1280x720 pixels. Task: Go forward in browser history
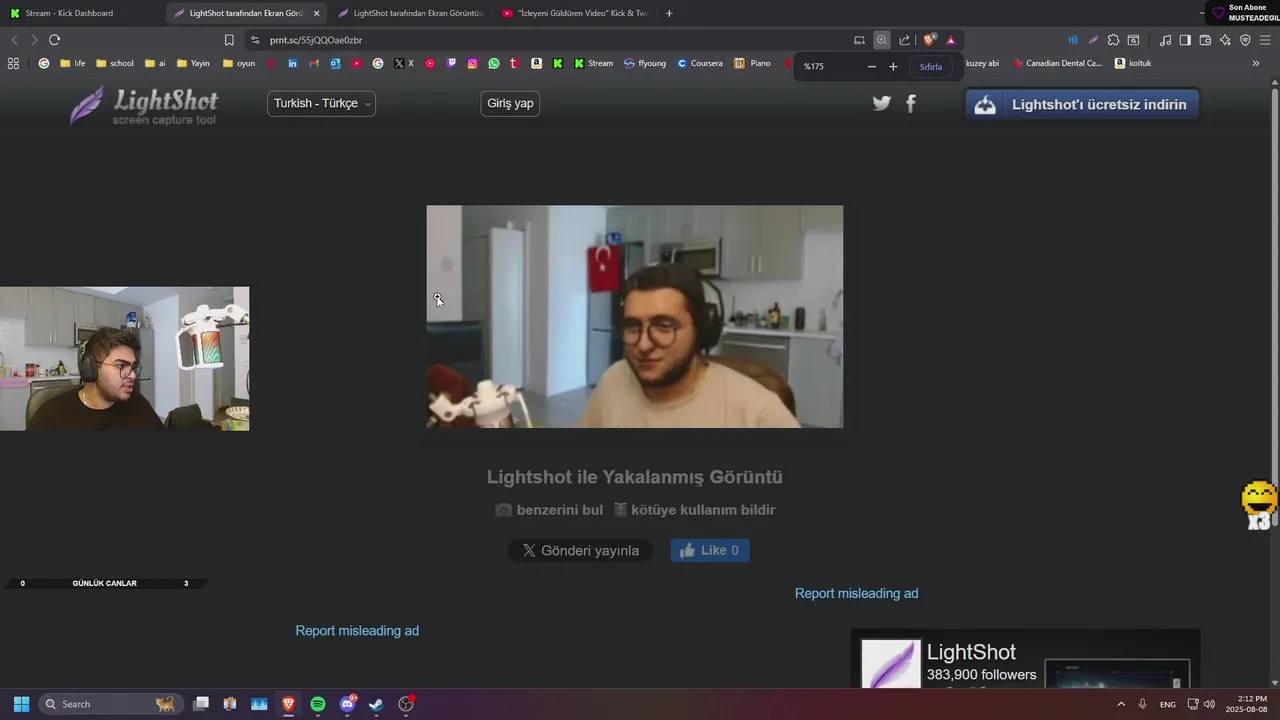tap(34, 40)
